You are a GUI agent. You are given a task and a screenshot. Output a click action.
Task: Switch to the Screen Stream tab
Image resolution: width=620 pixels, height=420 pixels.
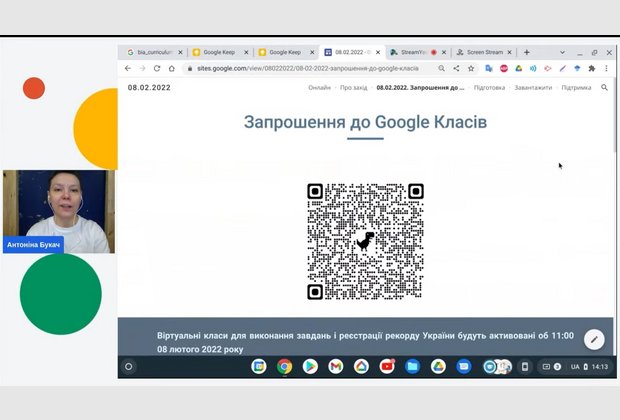[480, 52]
